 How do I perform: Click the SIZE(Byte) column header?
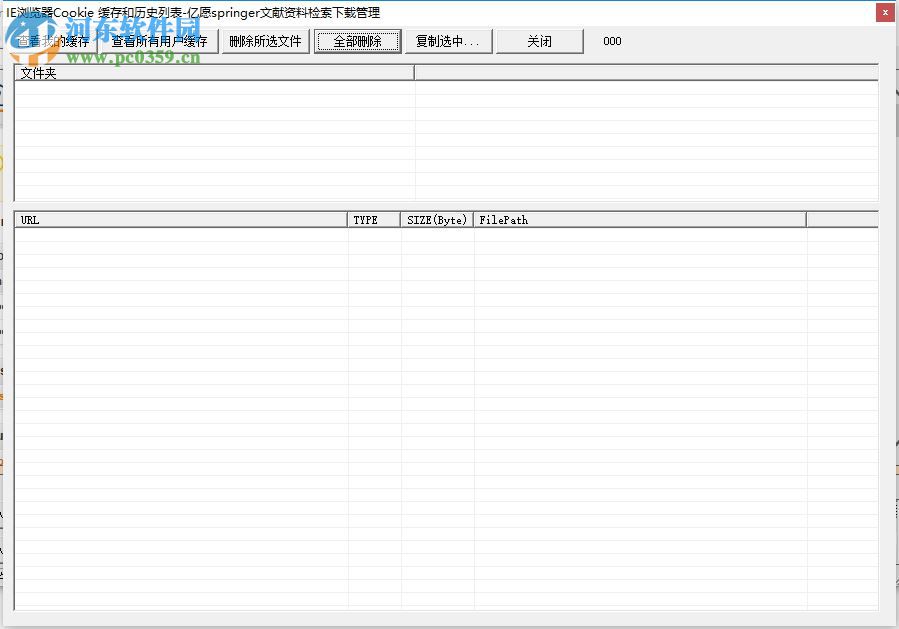(436, 219)
